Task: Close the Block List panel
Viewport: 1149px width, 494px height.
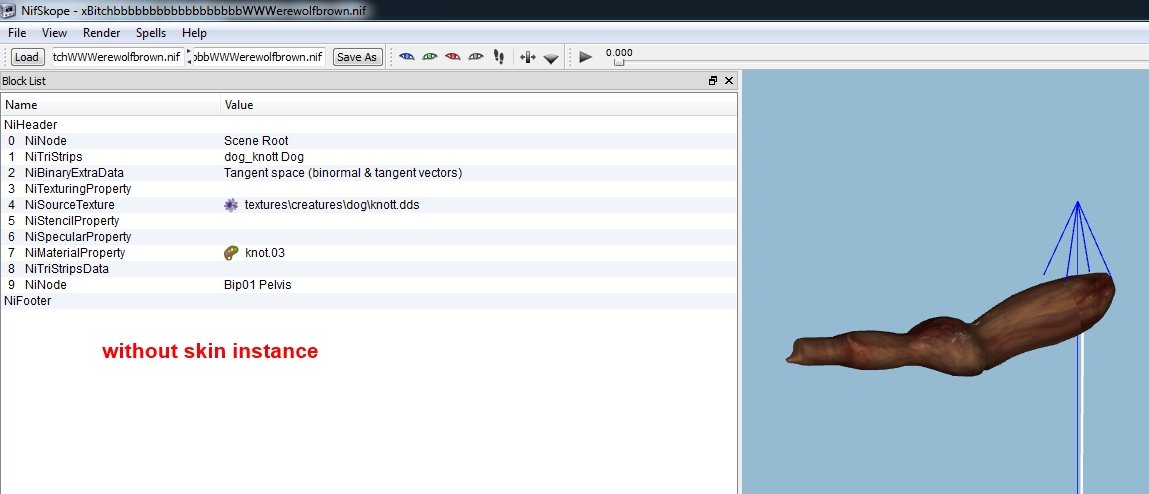Action: (728, 81)
